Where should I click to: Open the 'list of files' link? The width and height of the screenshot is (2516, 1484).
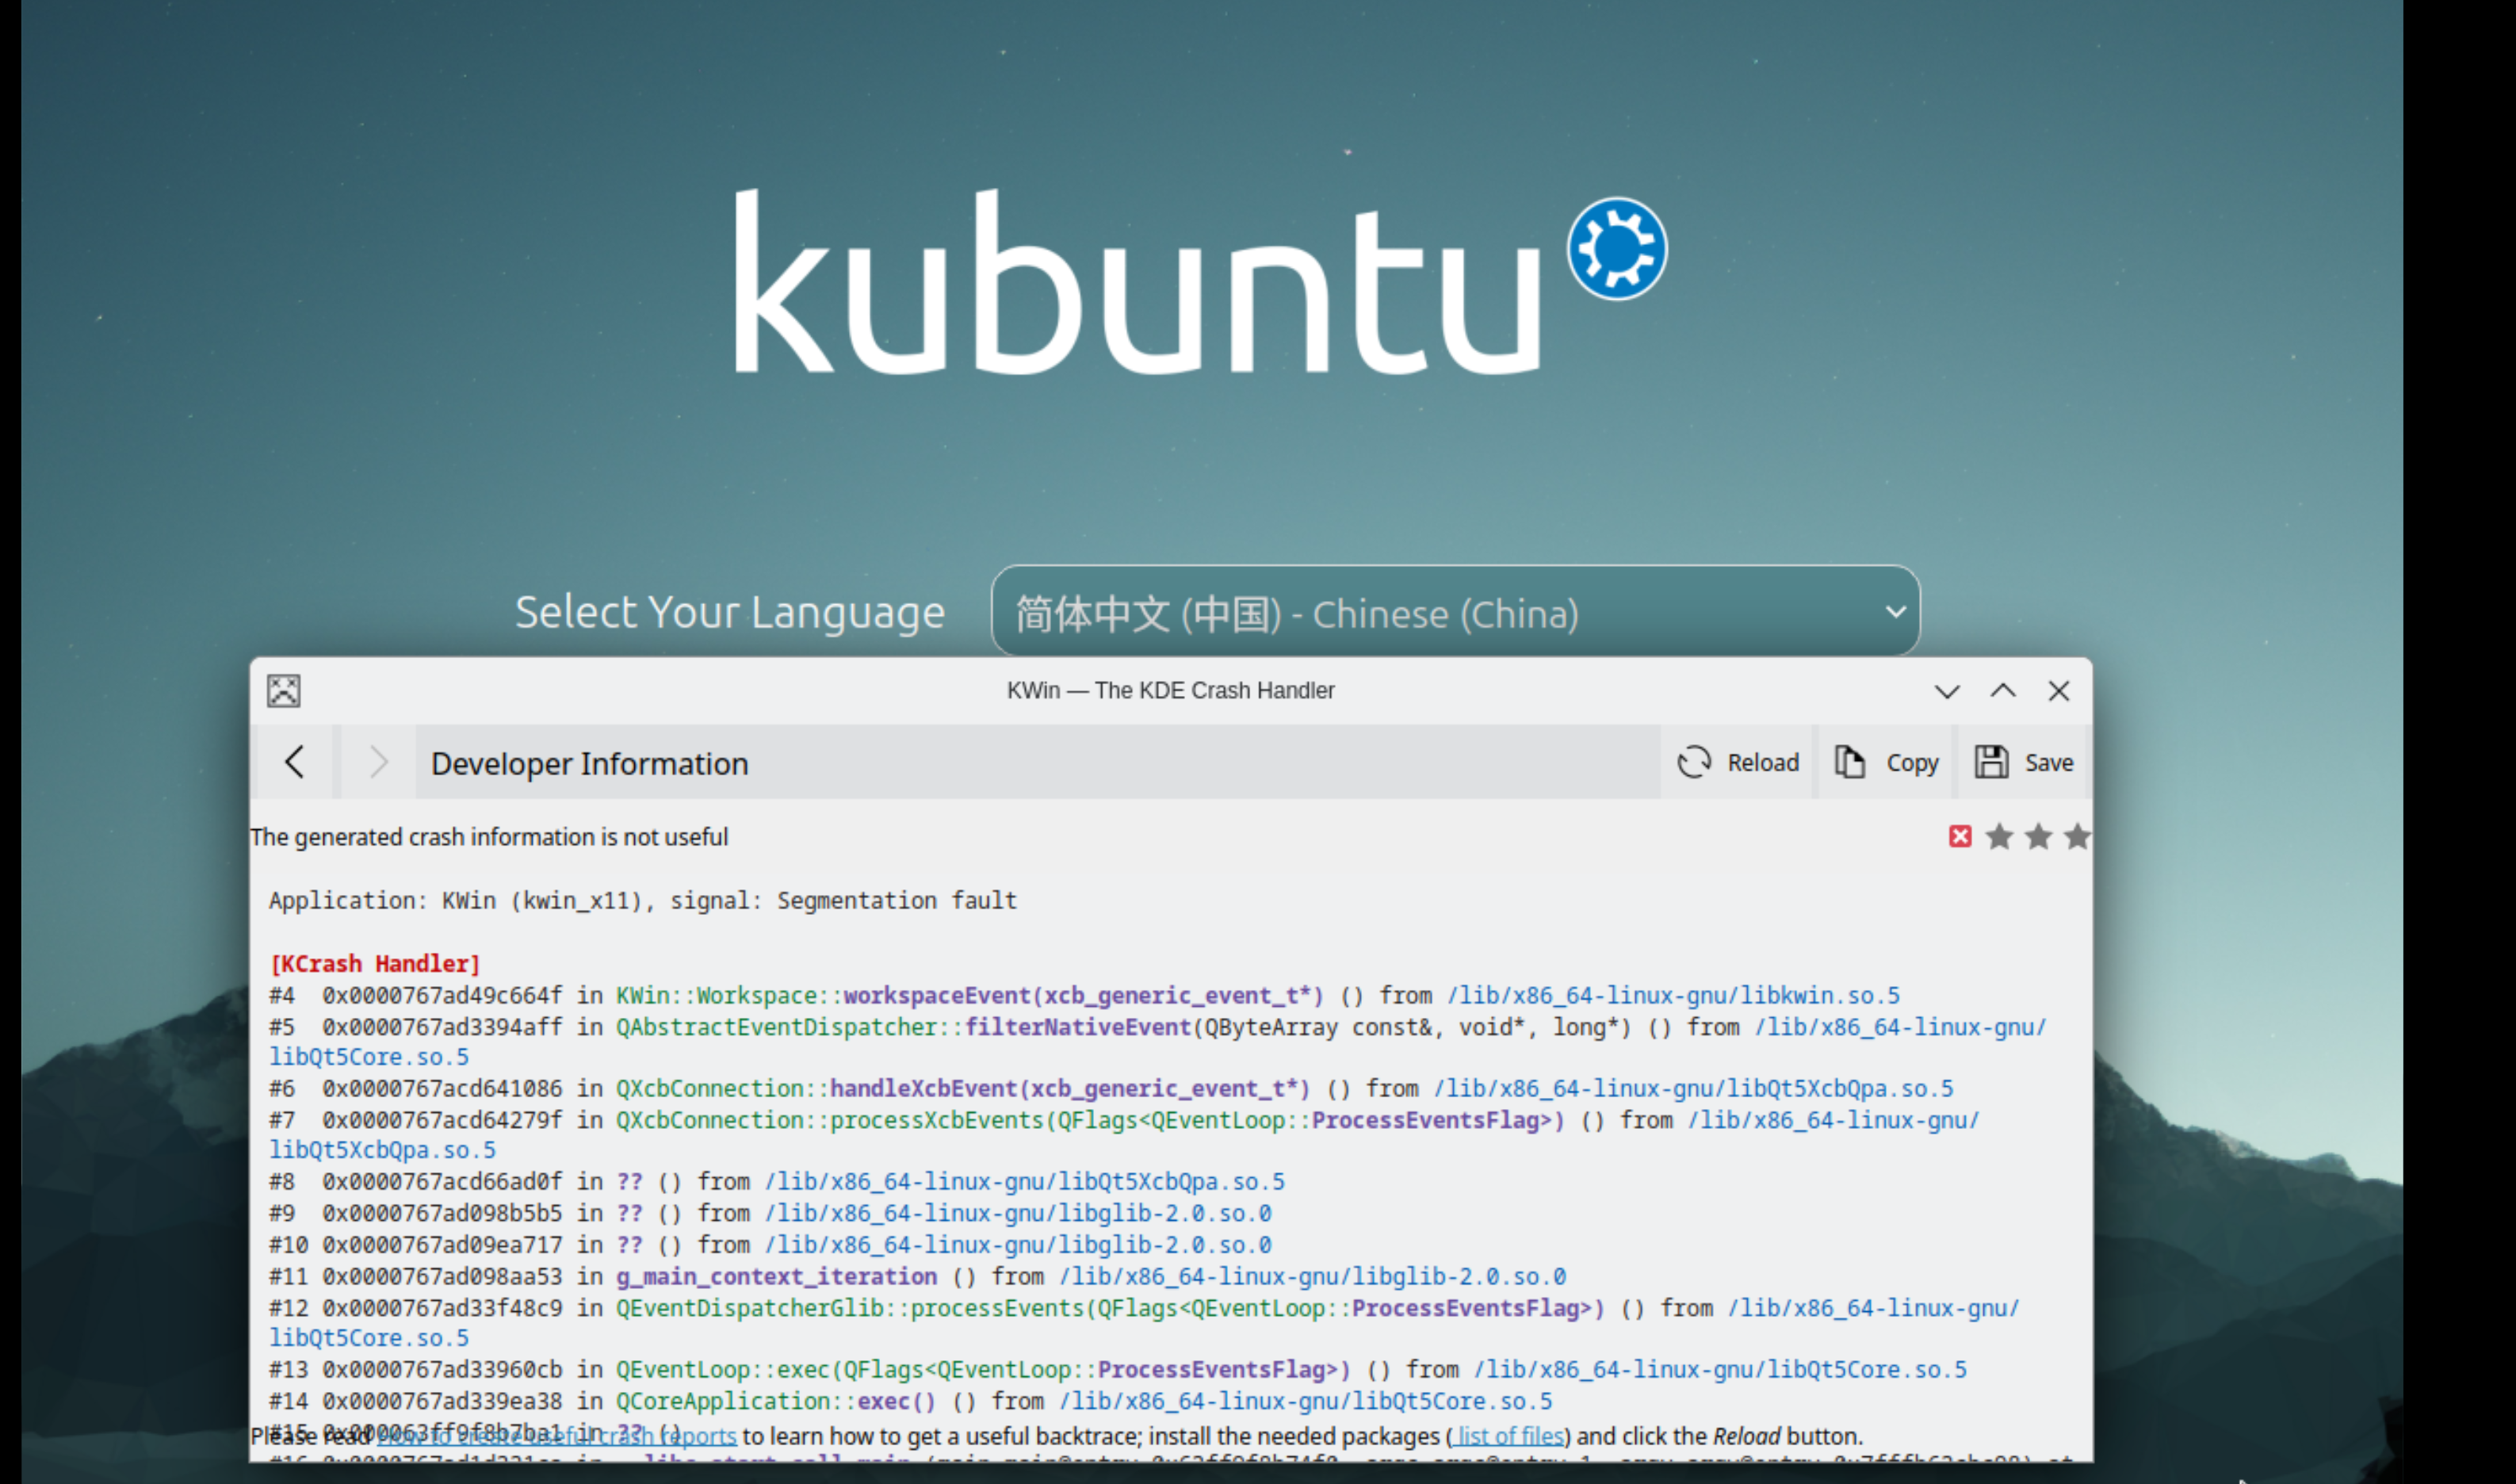tap(1509, 1436)
